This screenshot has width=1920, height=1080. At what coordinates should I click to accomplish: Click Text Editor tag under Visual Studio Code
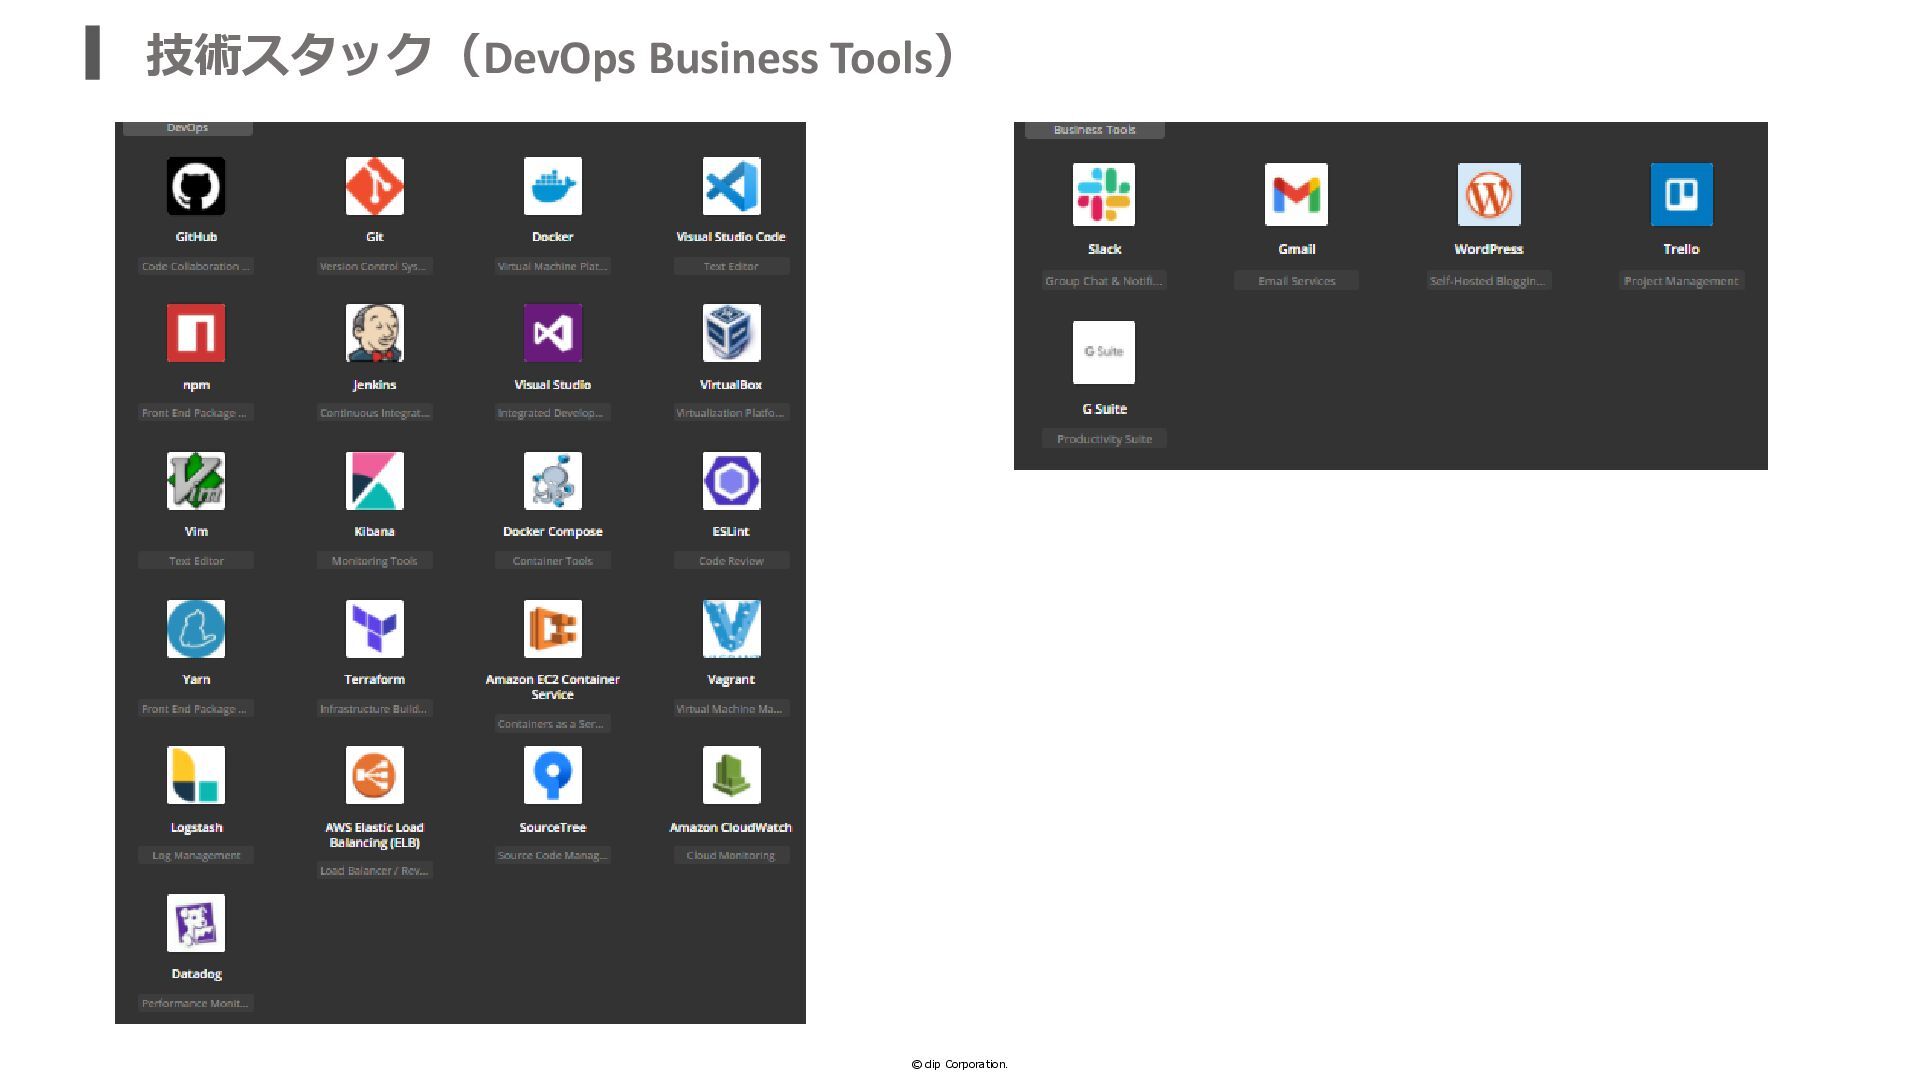tap(731, 266)
